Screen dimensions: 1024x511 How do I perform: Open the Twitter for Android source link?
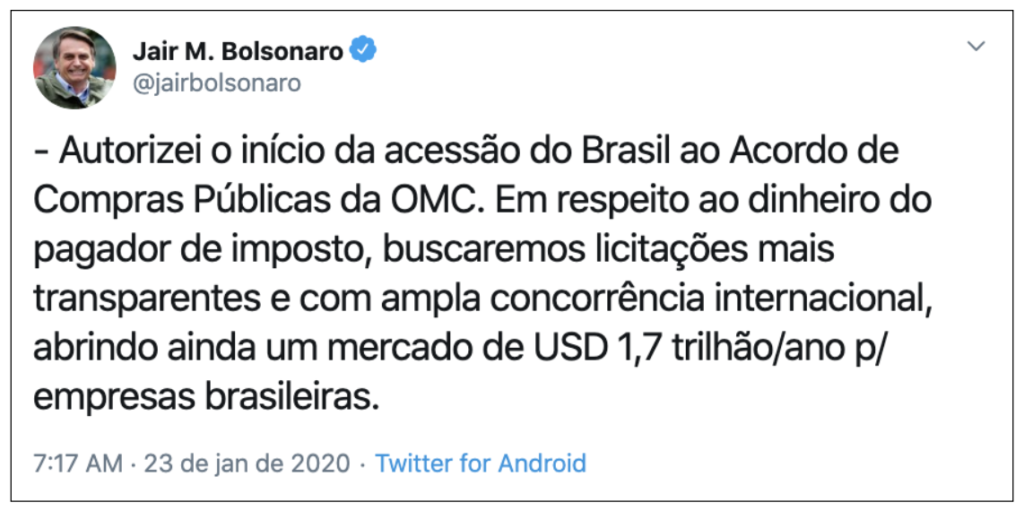[x=481, y=464]
